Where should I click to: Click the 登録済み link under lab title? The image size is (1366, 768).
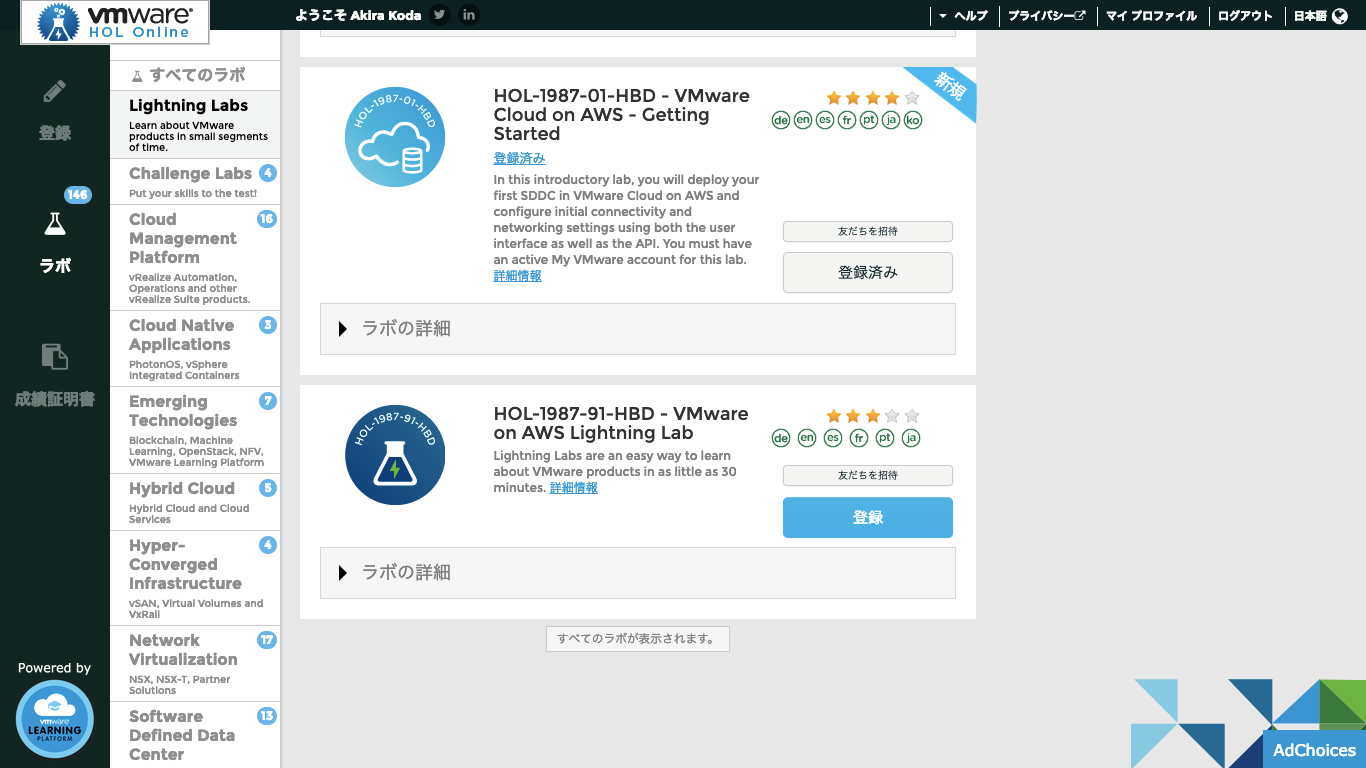click(519, 159)
